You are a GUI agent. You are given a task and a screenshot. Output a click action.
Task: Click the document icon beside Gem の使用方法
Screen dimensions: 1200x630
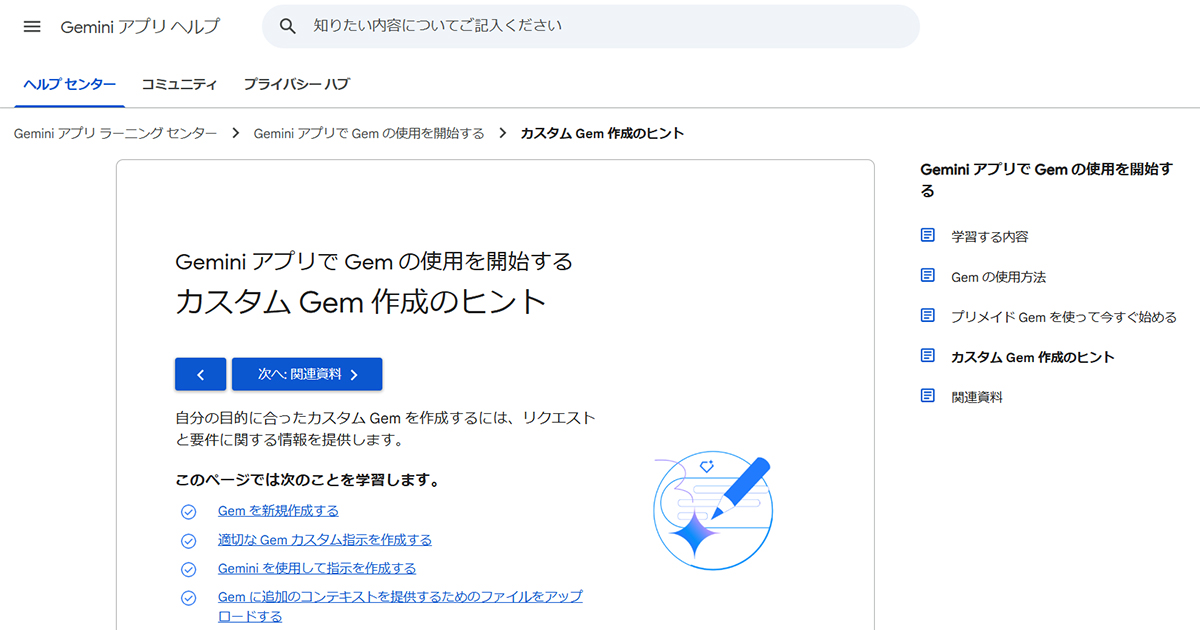(928, 276)
